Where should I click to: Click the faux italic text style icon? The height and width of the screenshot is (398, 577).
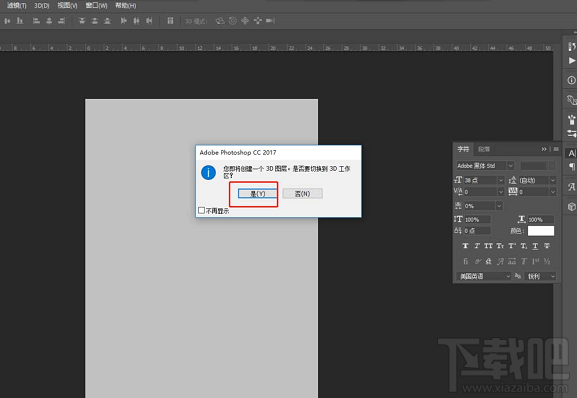tap(477, 246)
